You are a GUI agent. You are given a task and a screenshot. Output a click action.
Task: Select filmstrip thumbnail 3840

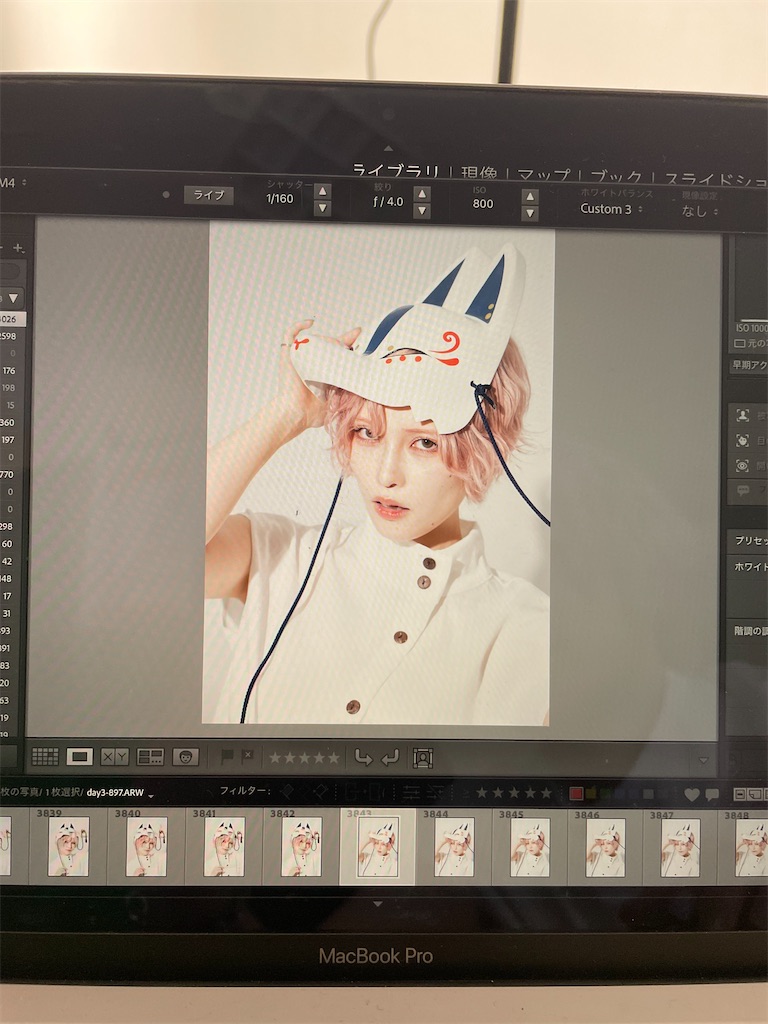[146, 846]
